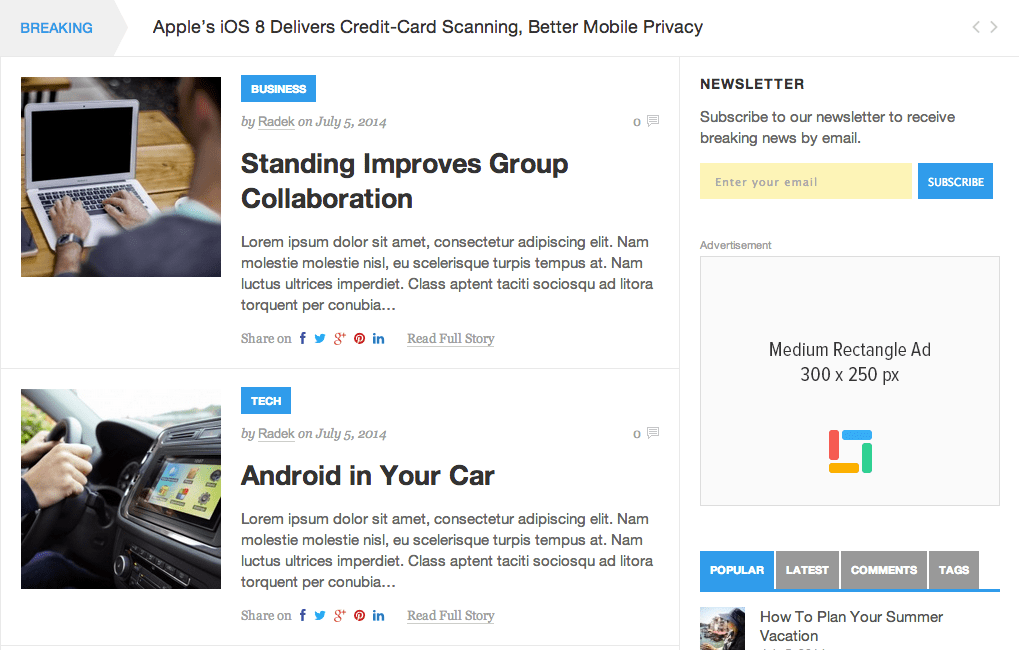Share Standing Improves article on Twitter
This screenshot has width=1019, height=650.
click(320, 339)
